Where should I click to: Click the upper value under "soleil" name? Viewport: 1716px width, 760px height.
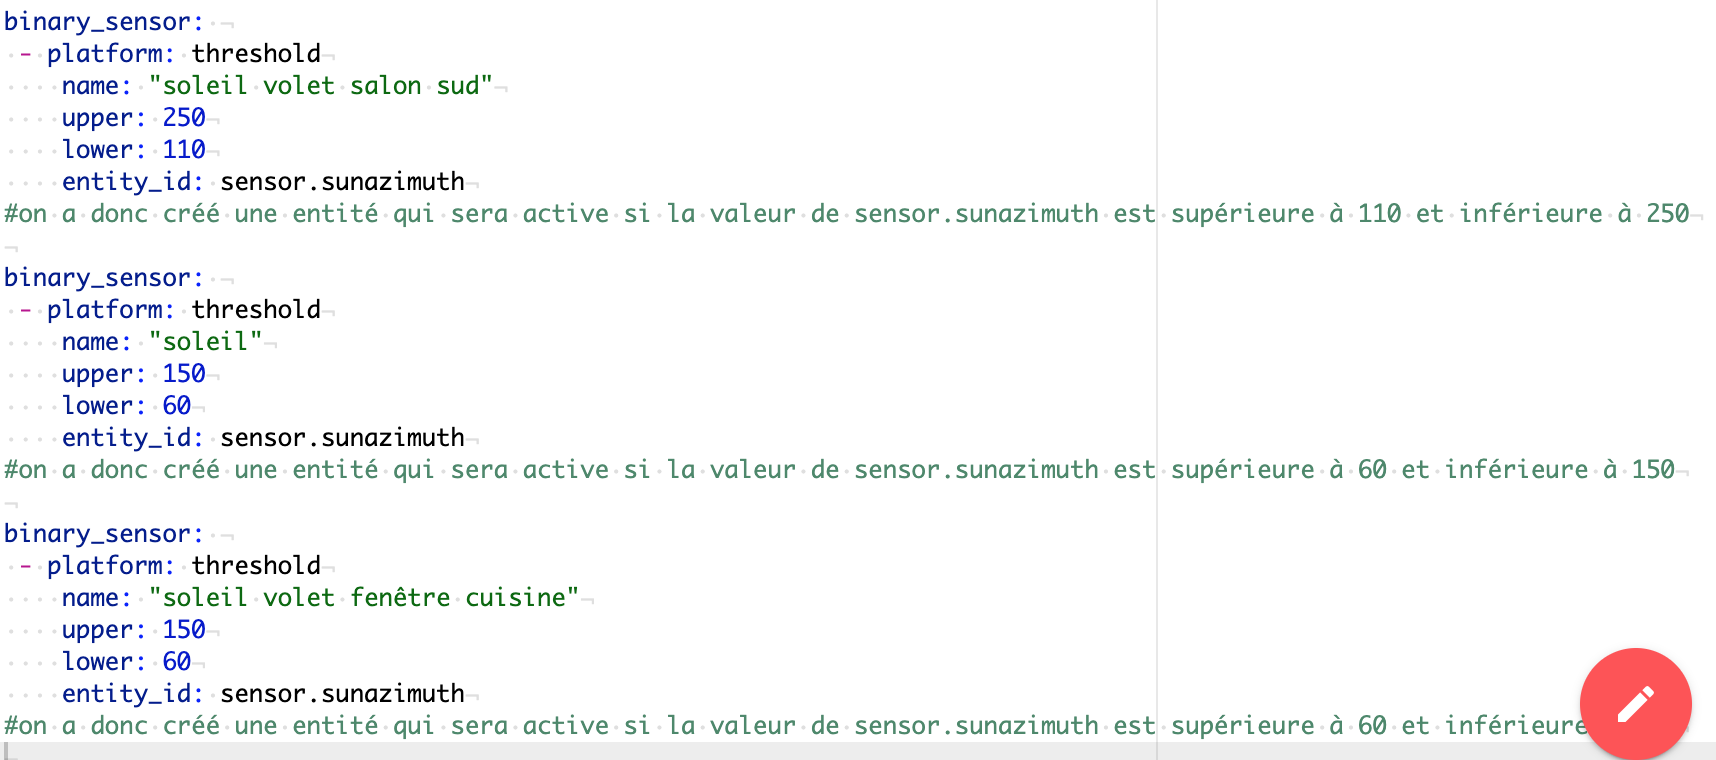[x=184, y=374]
